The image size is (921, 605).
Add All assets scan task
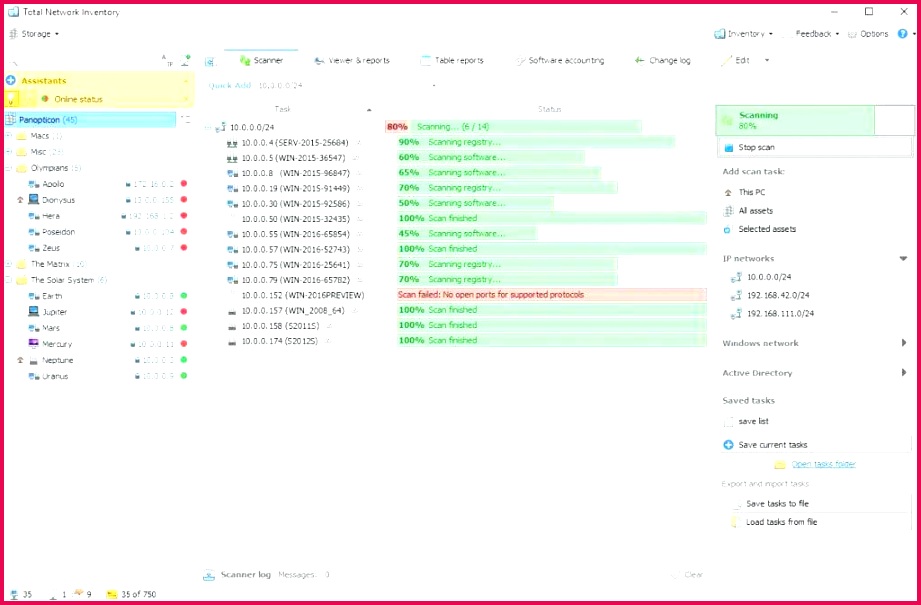(748, 210)
